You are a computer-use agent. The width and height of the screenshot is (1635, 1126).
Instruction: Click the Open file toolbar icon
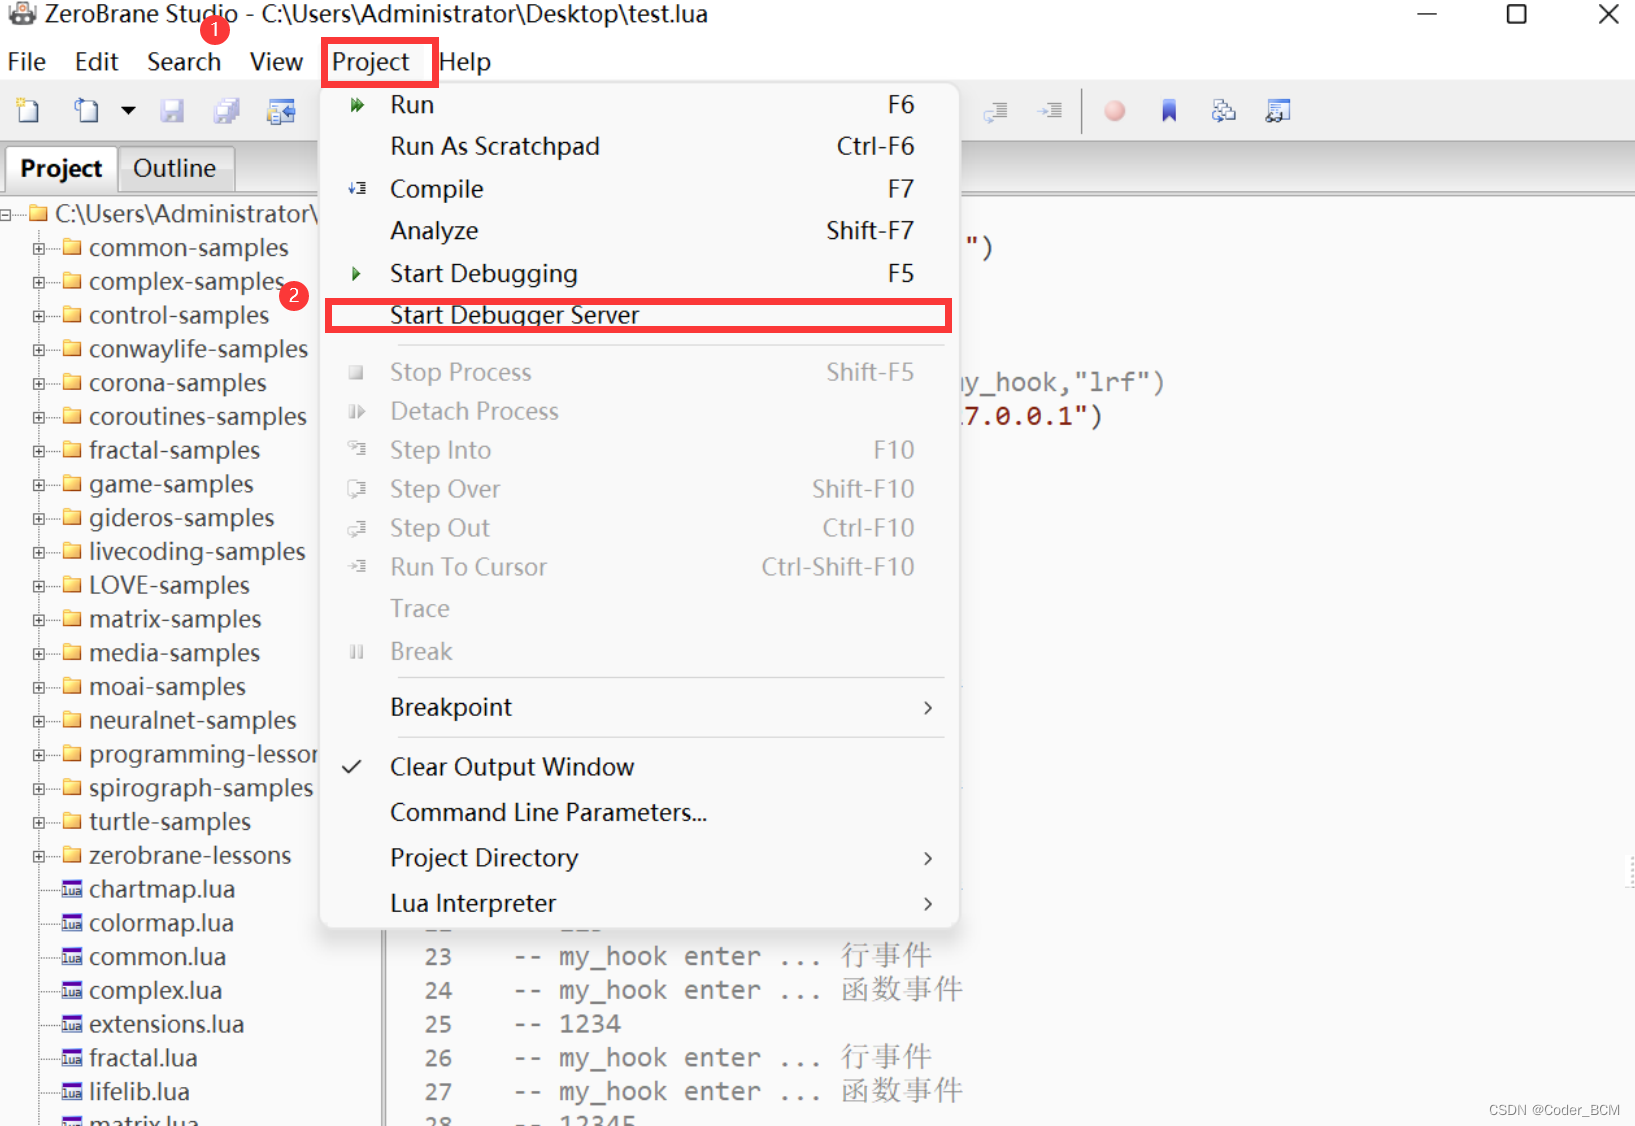point(87,110)
